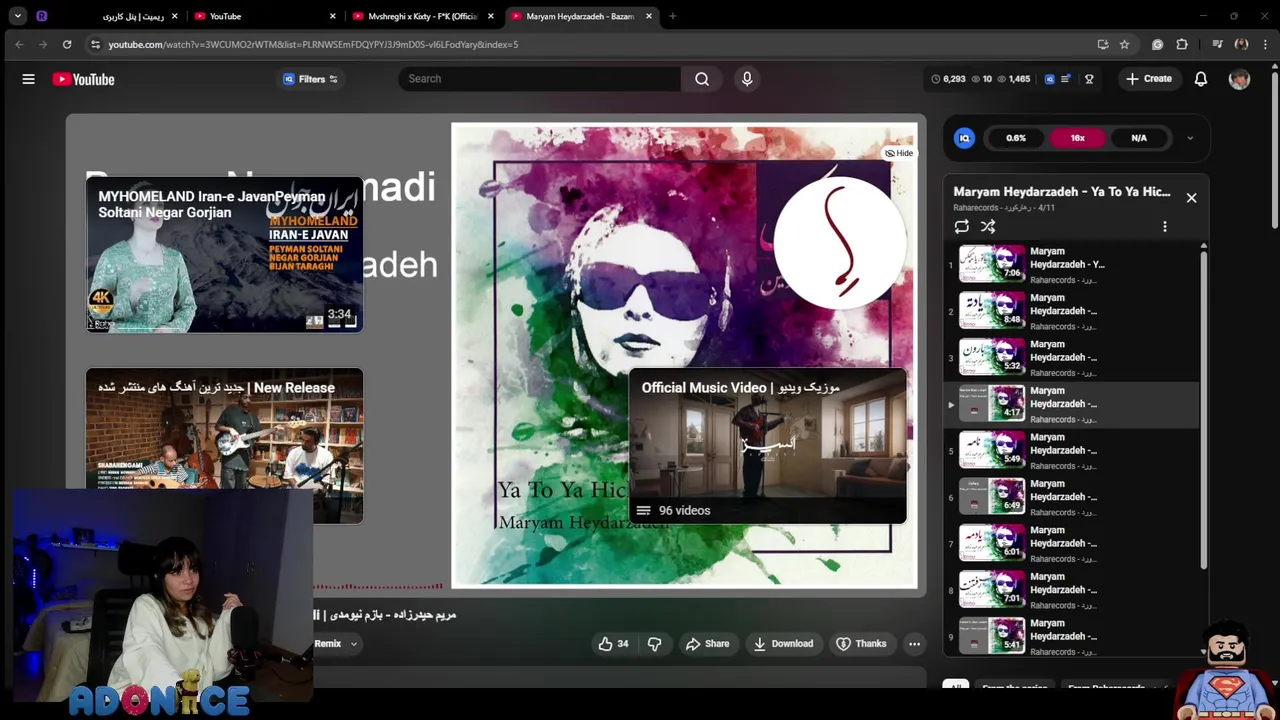This screenshot has height=720, width=1280.
Task: Click the install app icon in address bar
Action: pos(1102,44)
